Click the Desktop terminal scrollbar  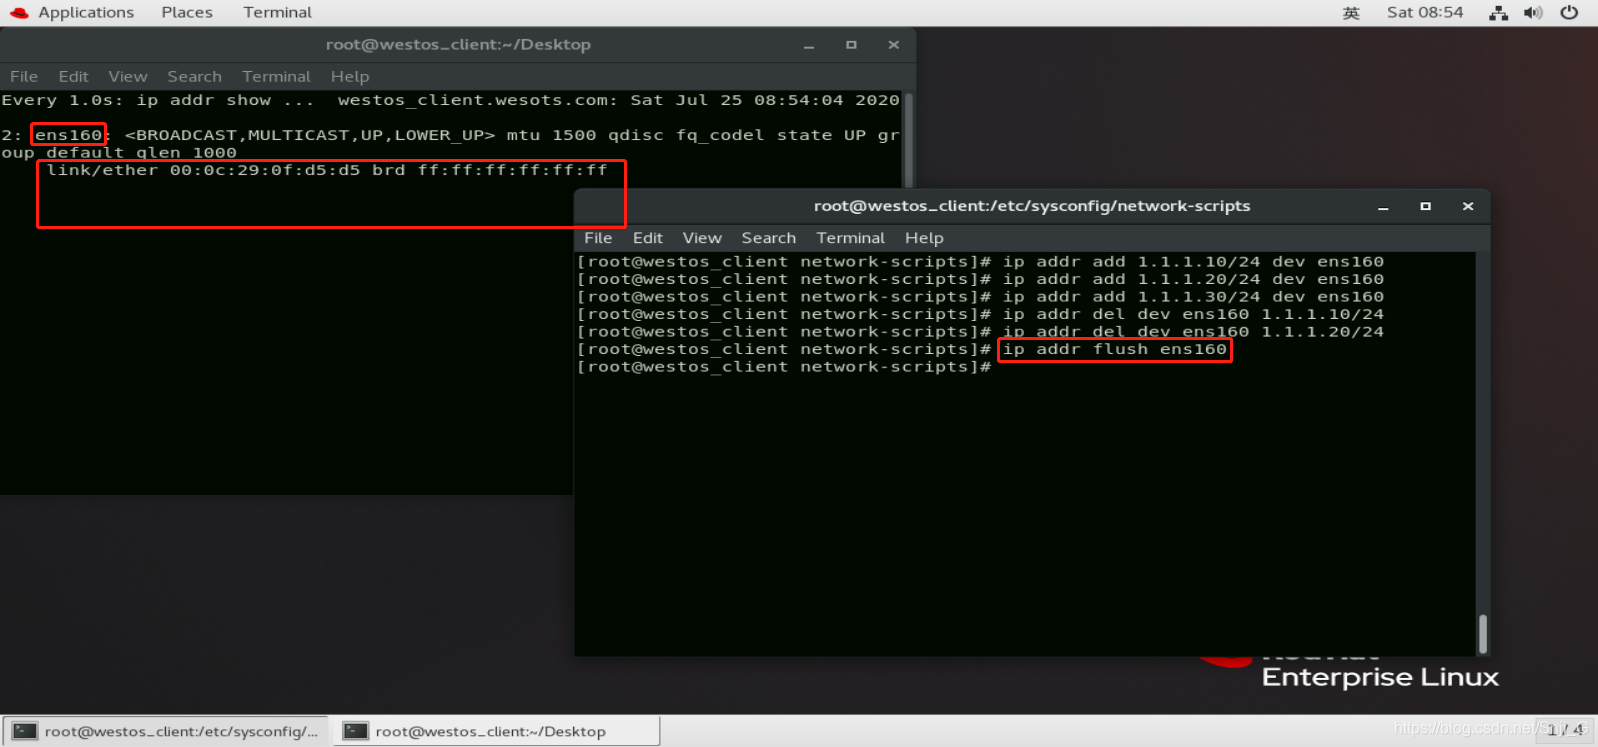pos(909,140)
